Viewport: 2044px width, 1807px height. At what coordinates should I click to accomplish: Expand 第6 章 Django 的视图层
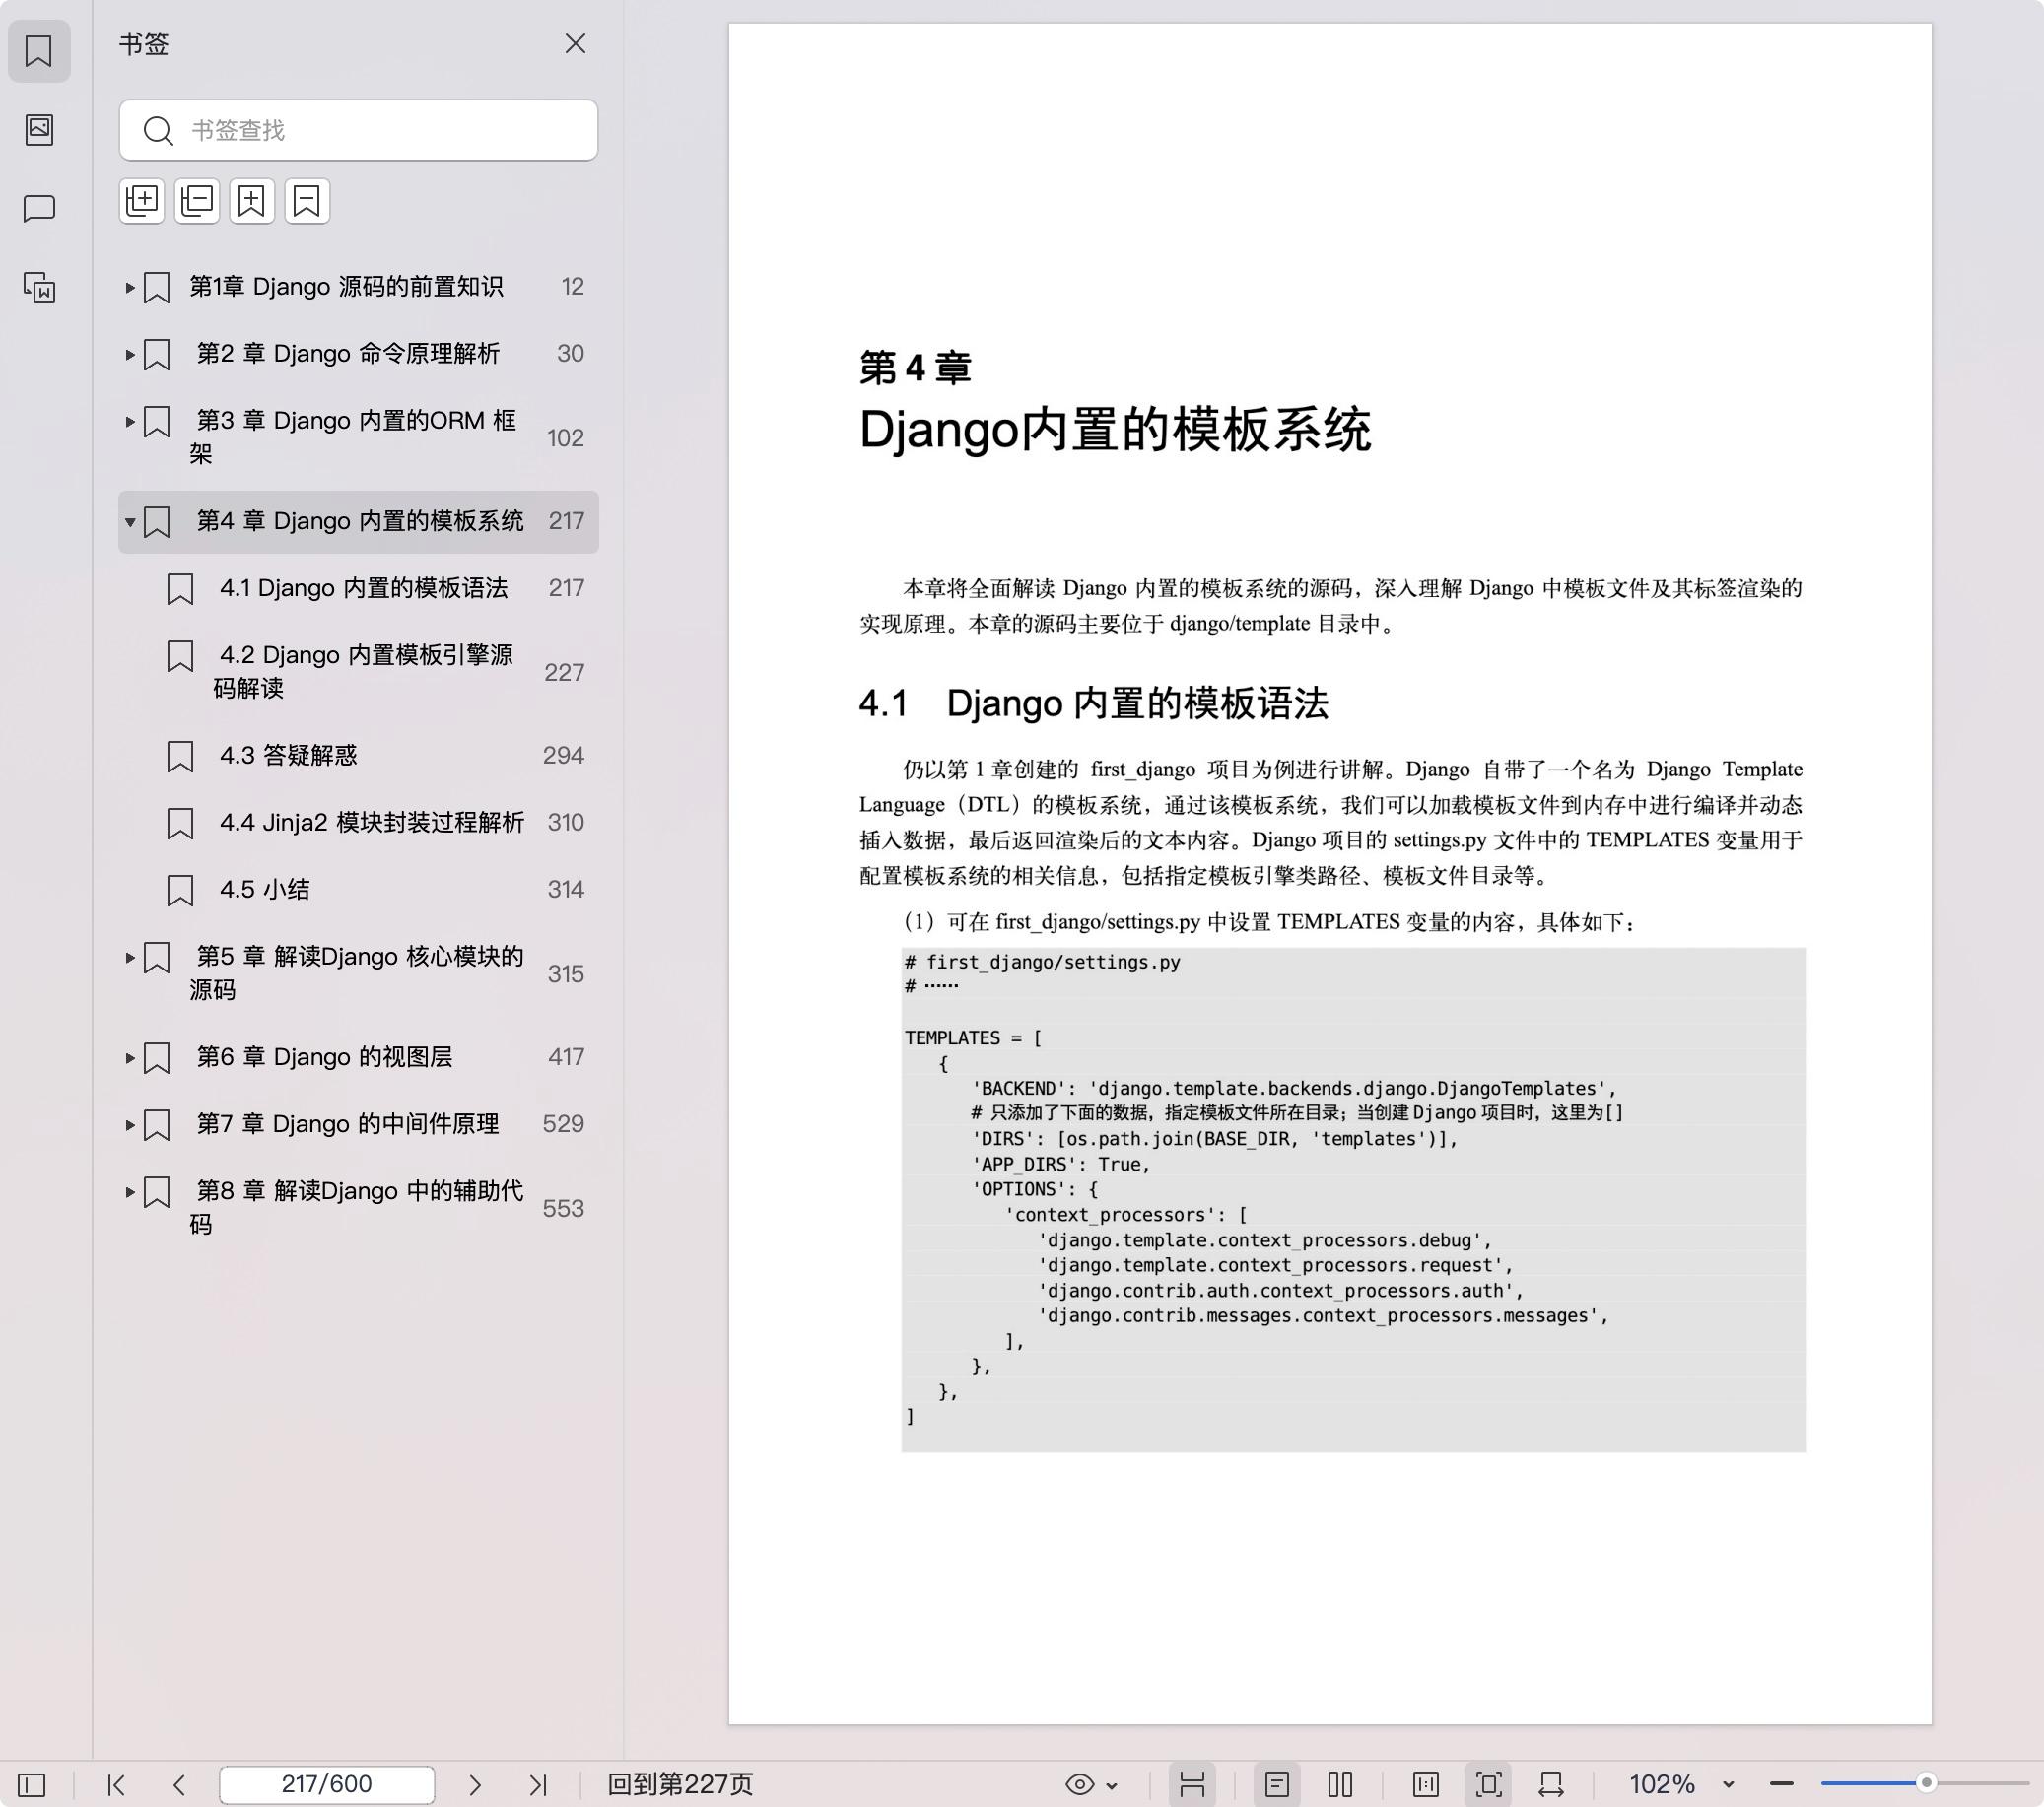(x=130, y=1058)
